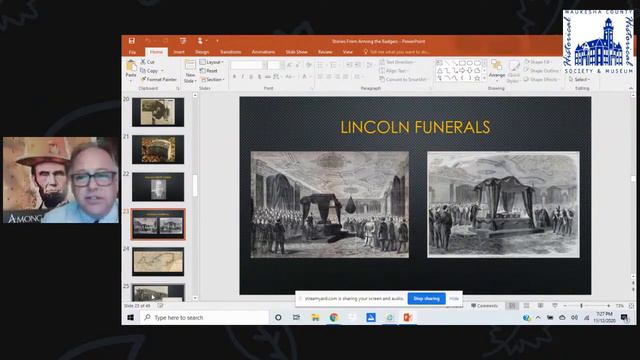
Task: Open Task View on taskbar
Action: (296, 318)
